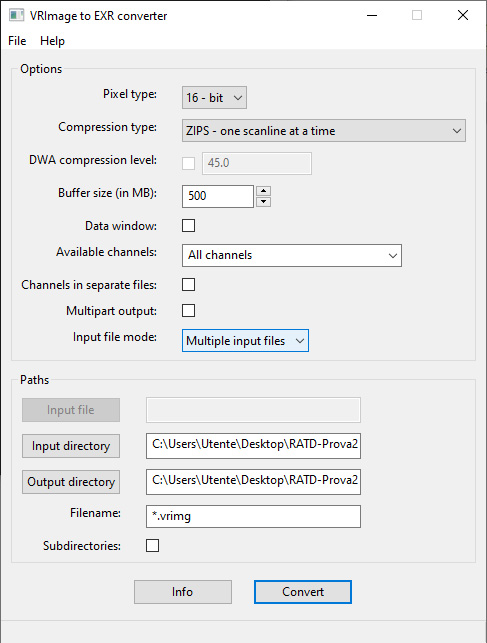Open the Pixel type dropdown

point(214,98)
